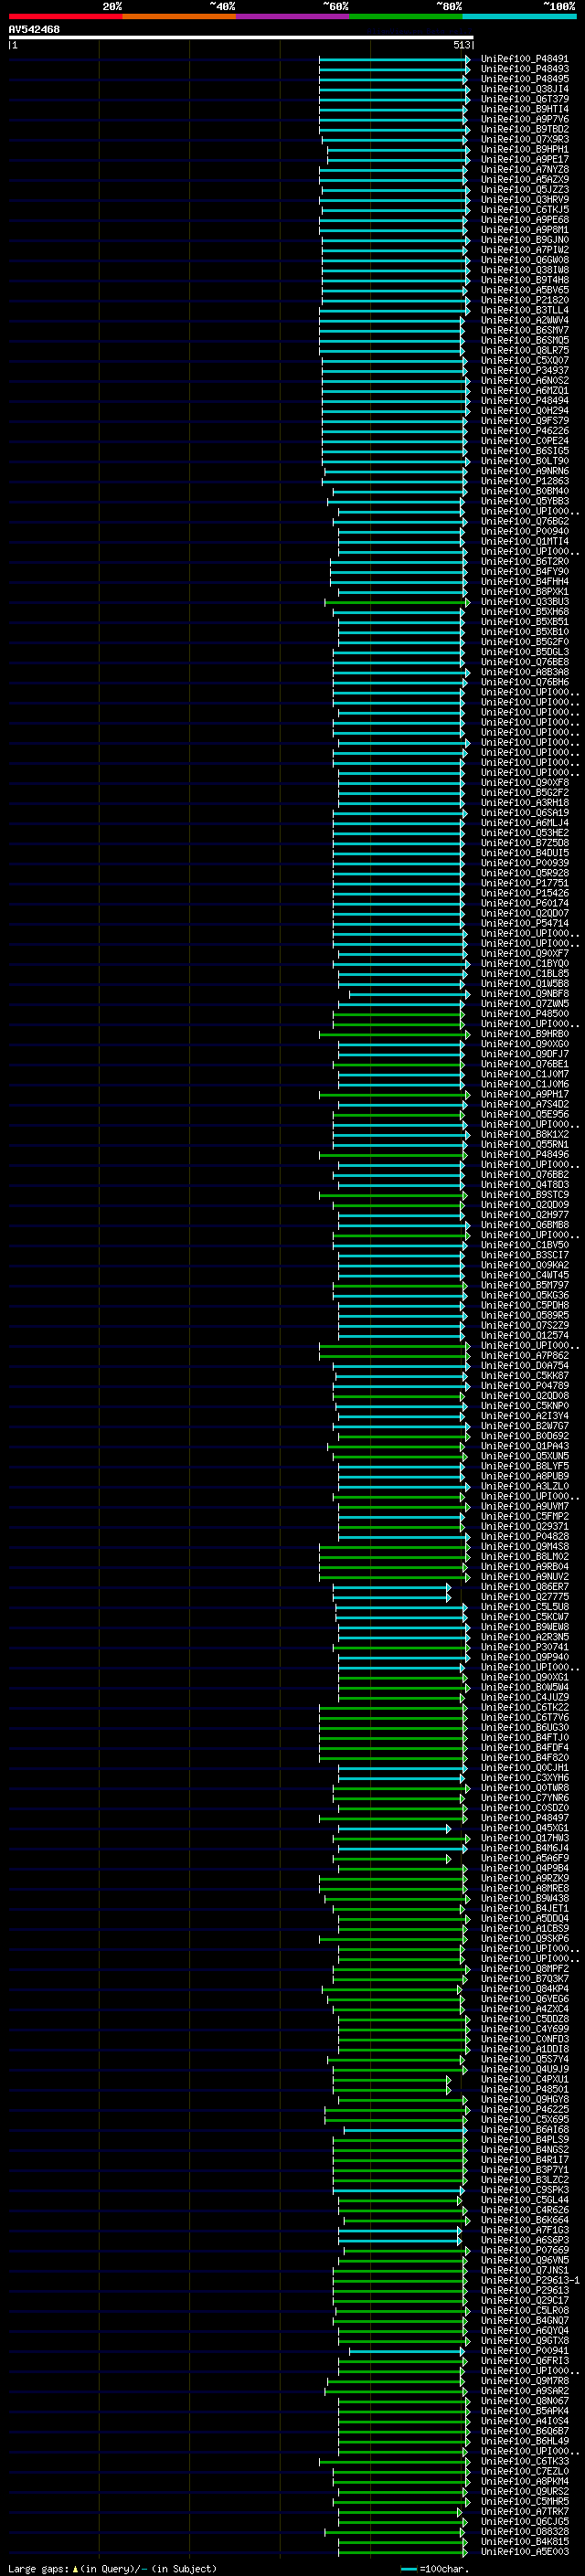The width and height of the screenshot is (585, 2576).
Task: Select the UniRef100_A9PE68 label
Action: pyautogui.click(x=525, y=220)
